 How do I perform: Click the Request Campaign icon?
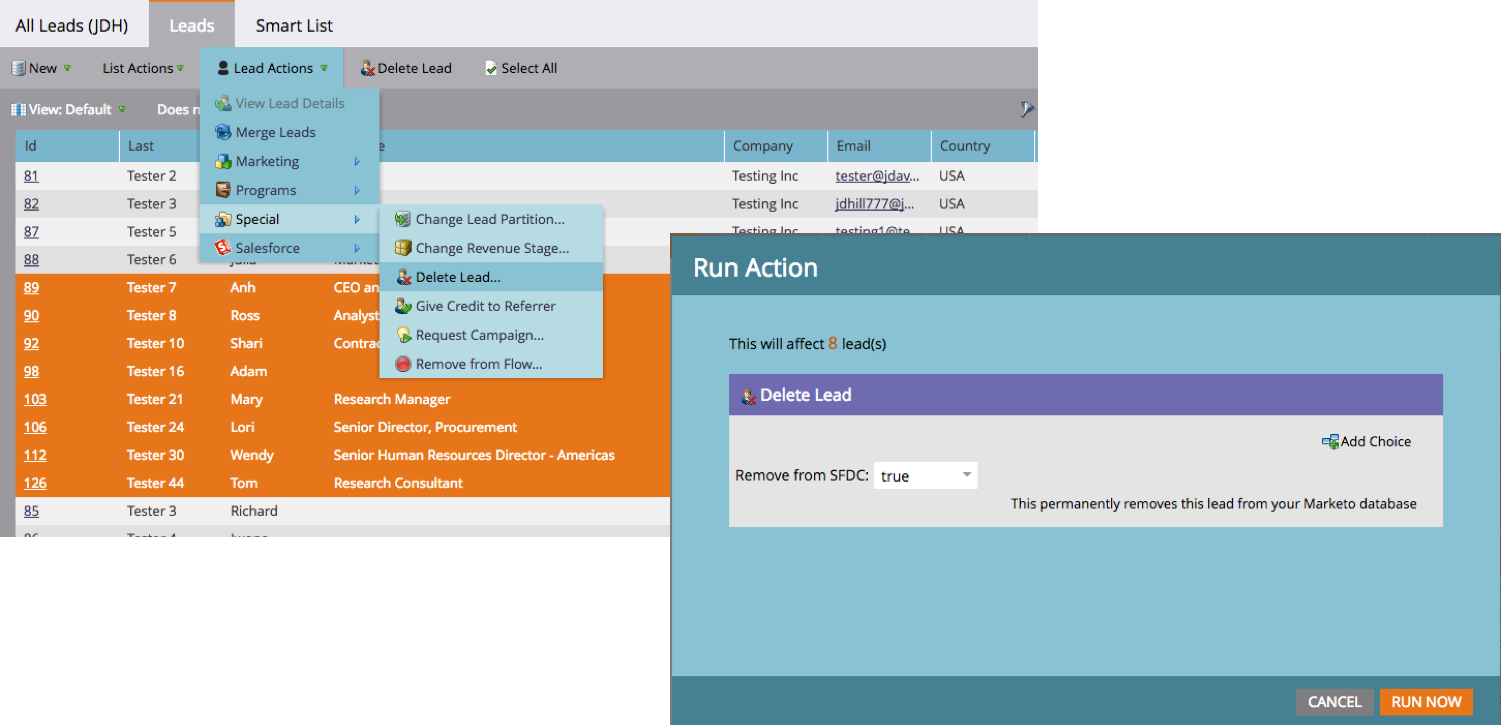click(403, 335)
